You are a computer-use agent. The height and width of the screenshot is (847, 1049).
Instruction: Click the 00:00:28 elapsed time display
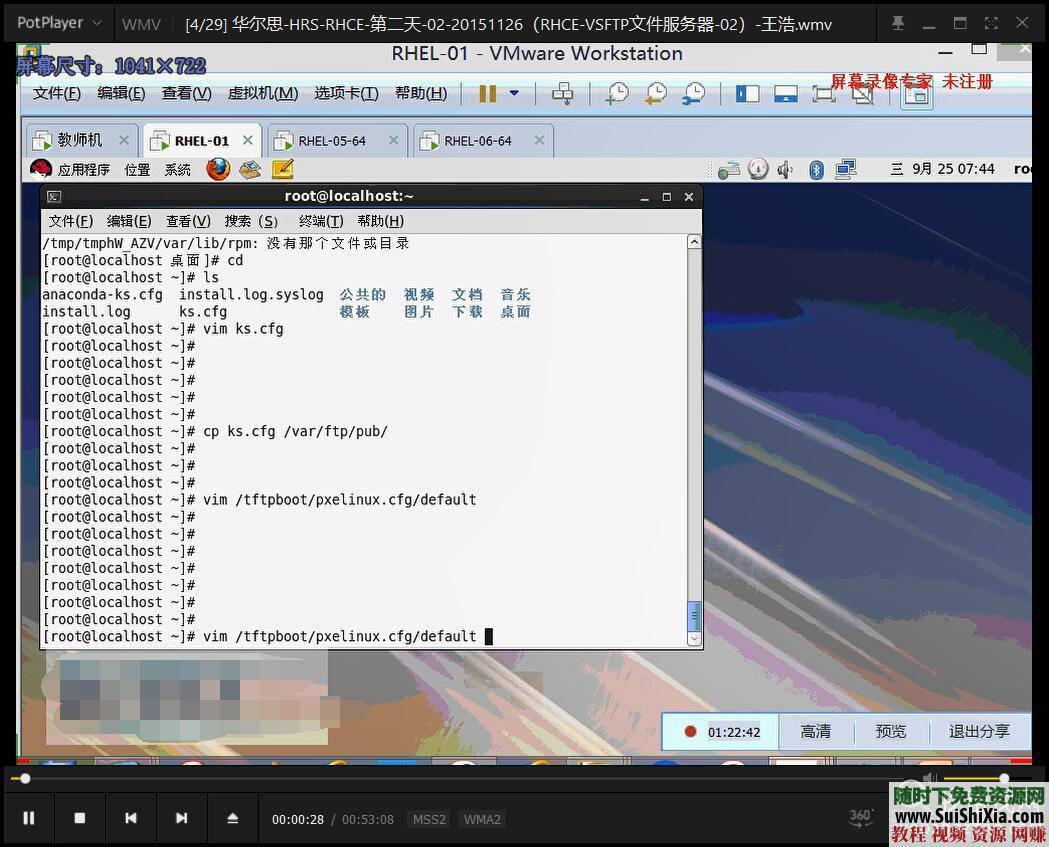[x=298, y=820]
